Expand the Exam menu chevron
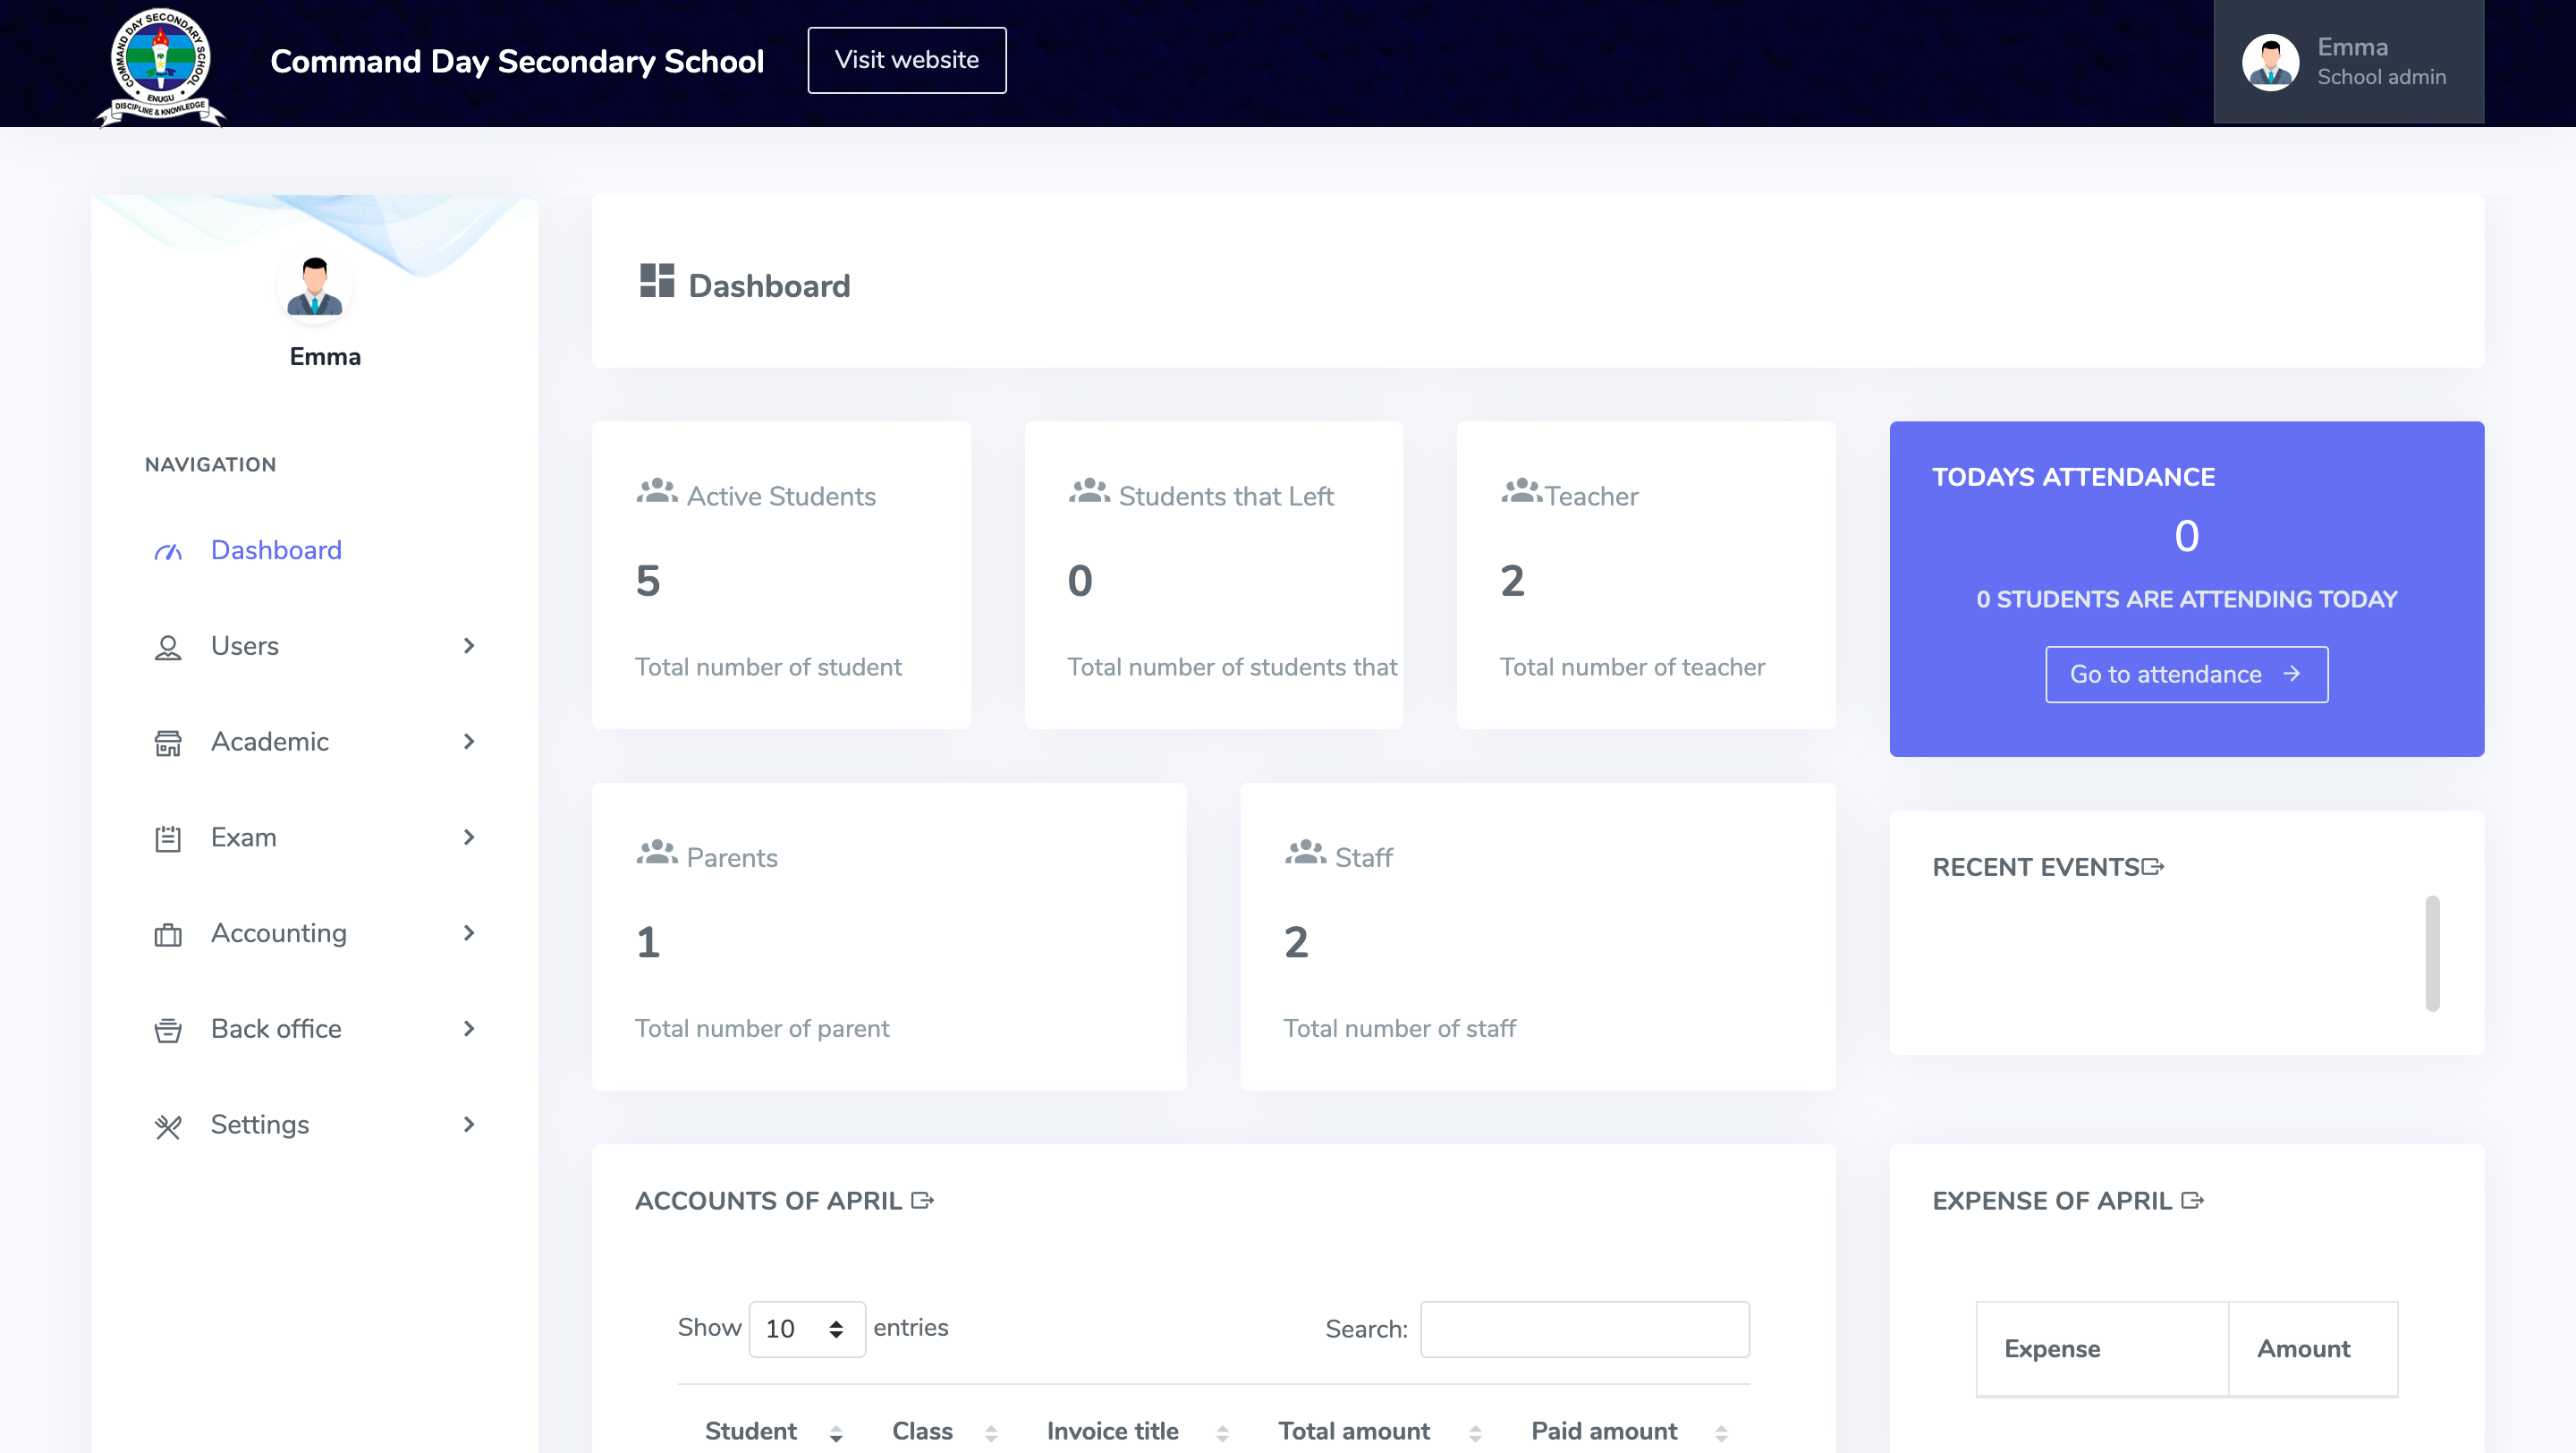 469,837
